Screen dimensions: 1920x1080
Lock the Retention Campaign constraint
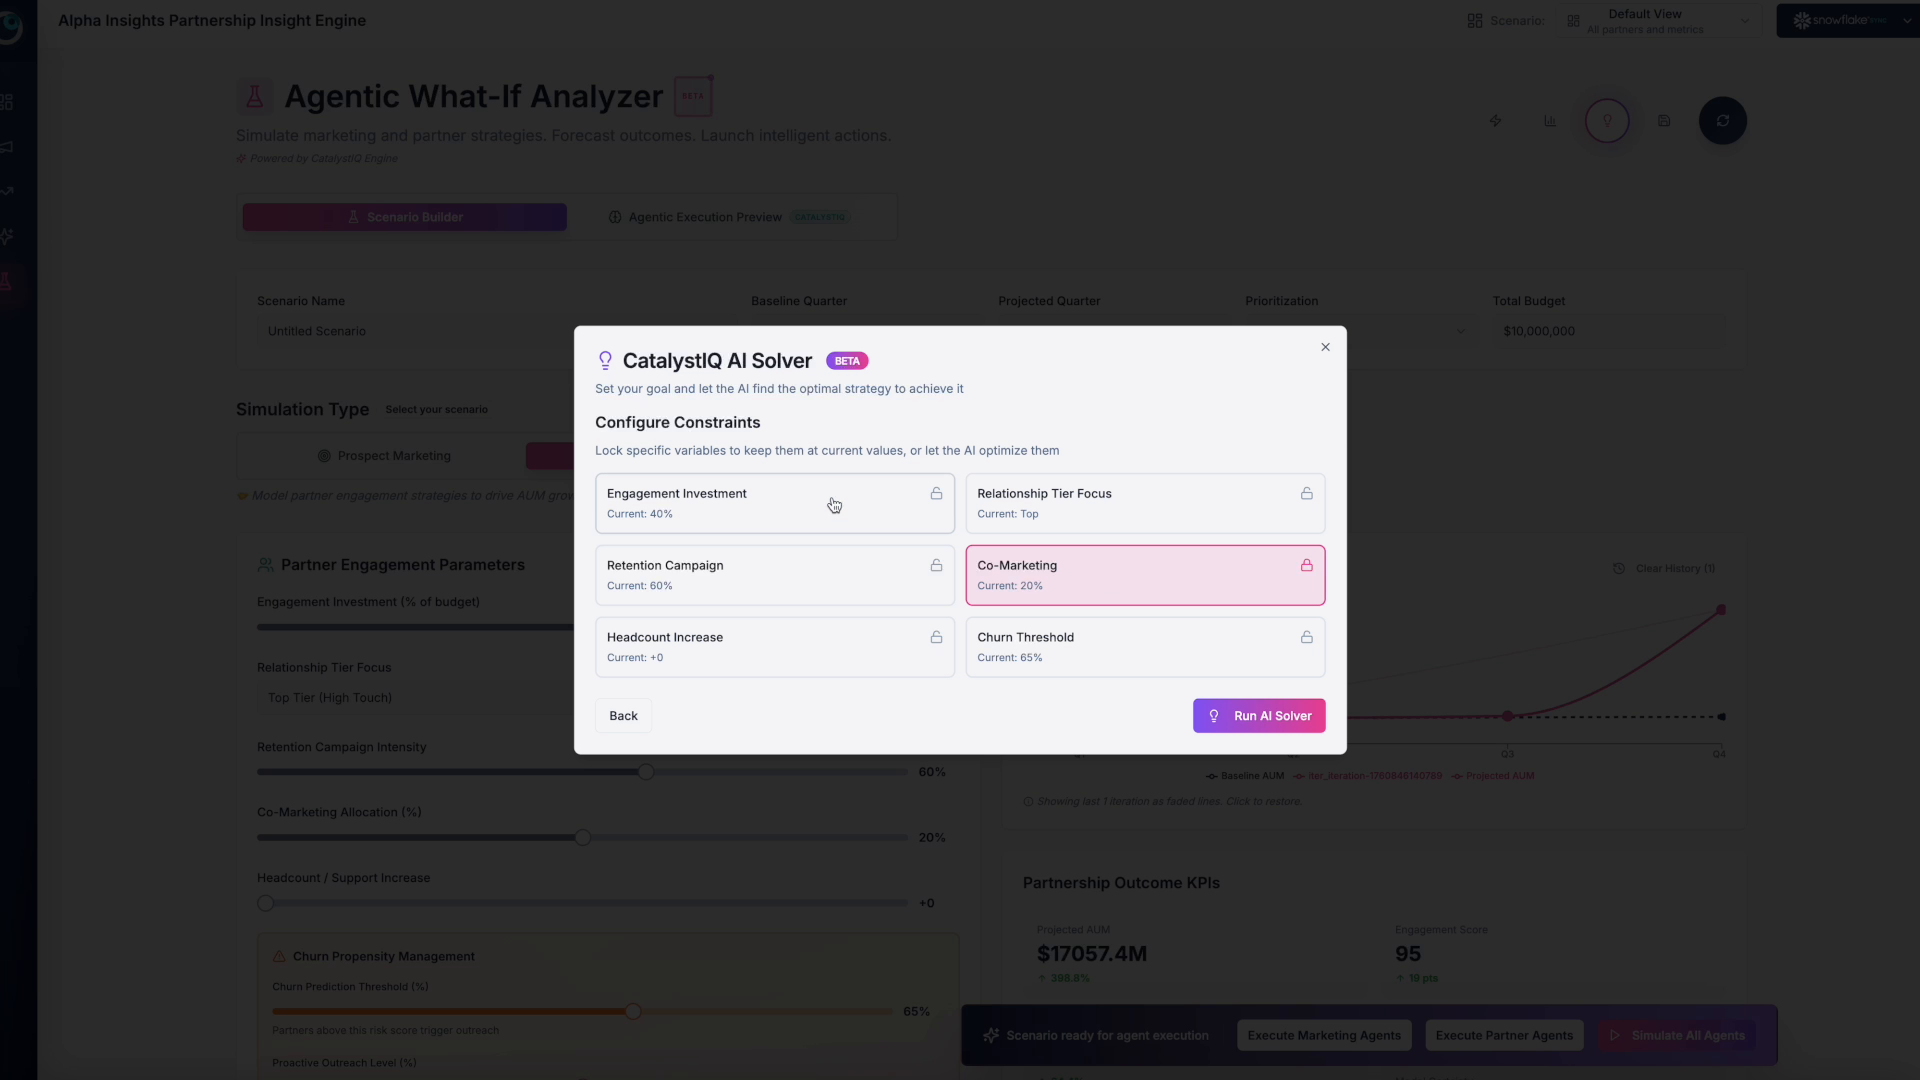(936, 565)
